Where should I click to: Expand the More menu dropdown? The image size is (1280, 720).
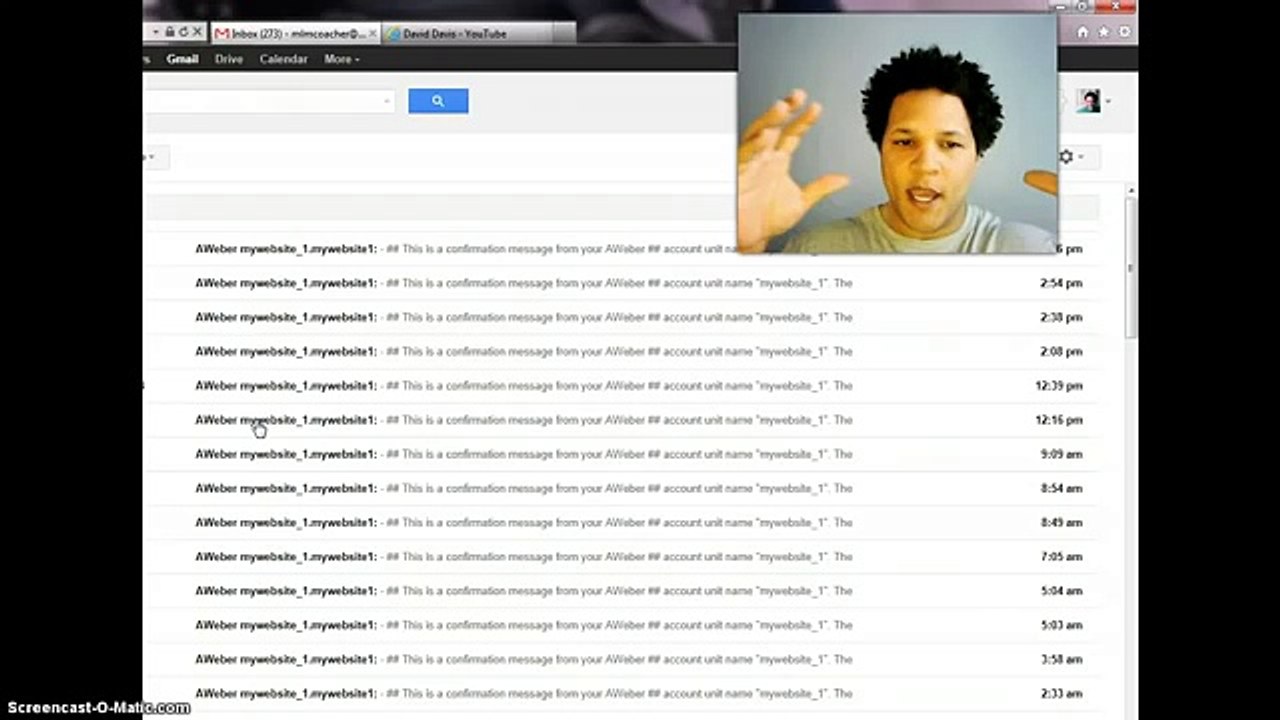[x=342, y=59]
